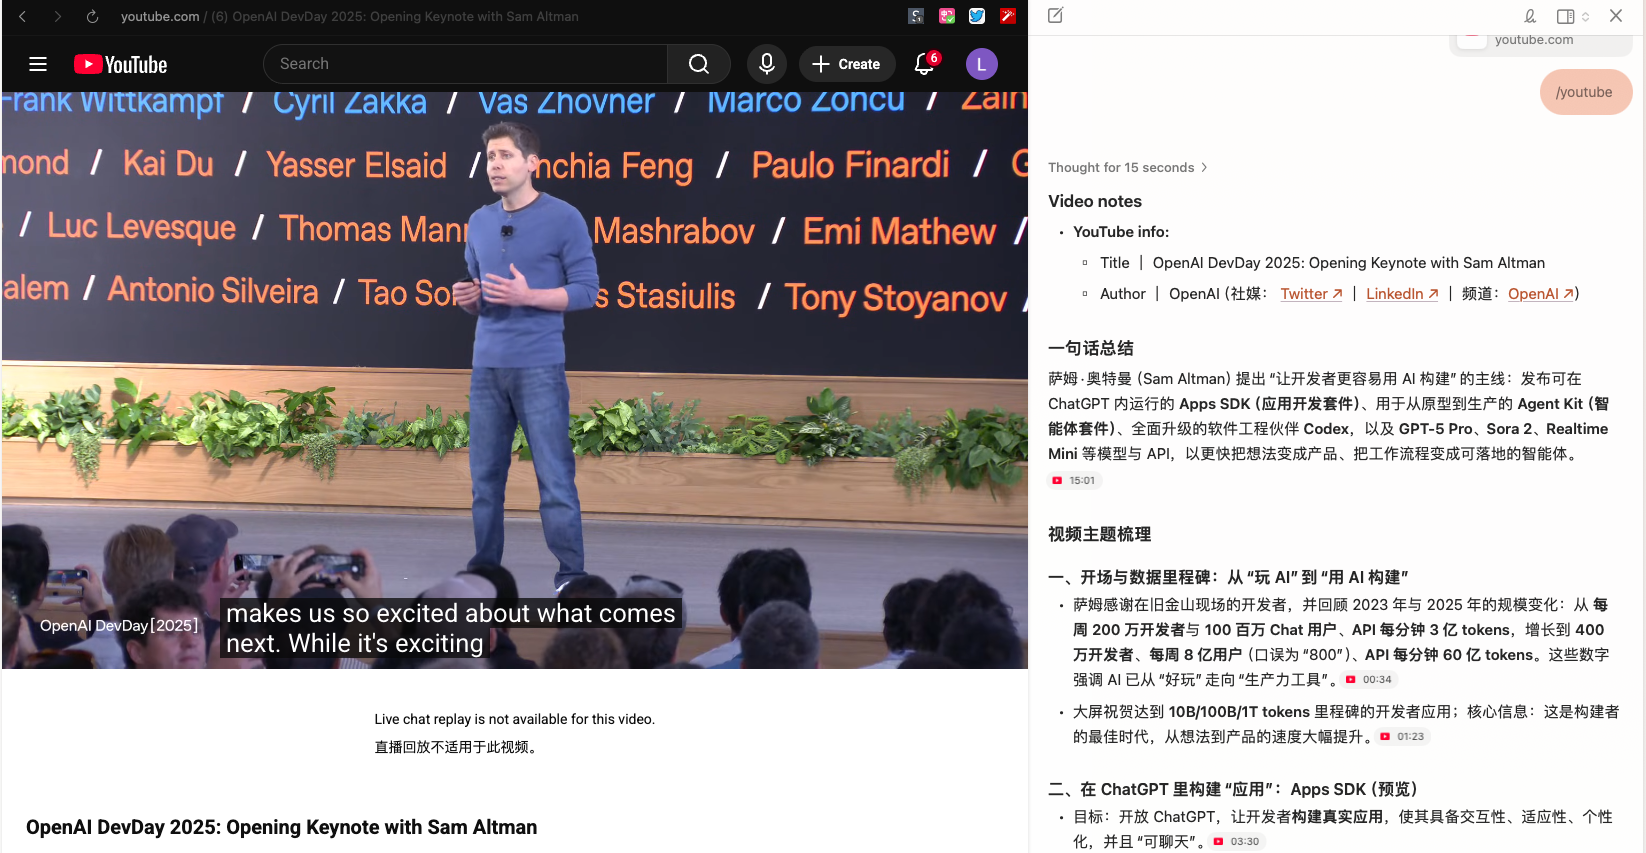1646x853 pixels.
Task: Open the purple account avatar menu
Action: 981,64
